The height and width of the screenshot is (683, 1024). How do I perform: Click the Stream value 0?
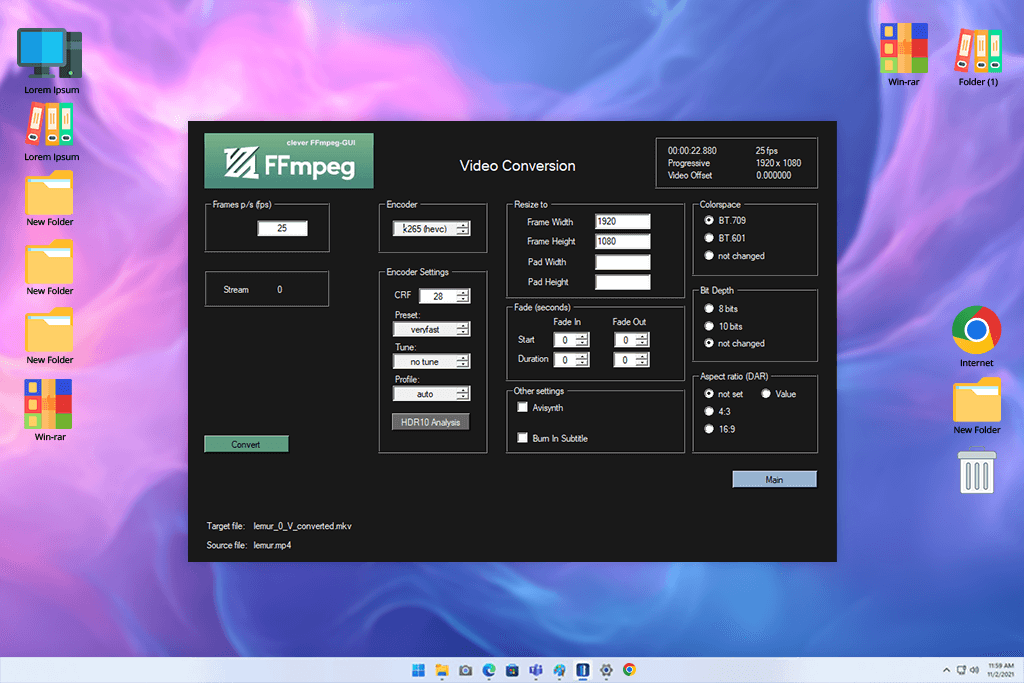[280, 289]
